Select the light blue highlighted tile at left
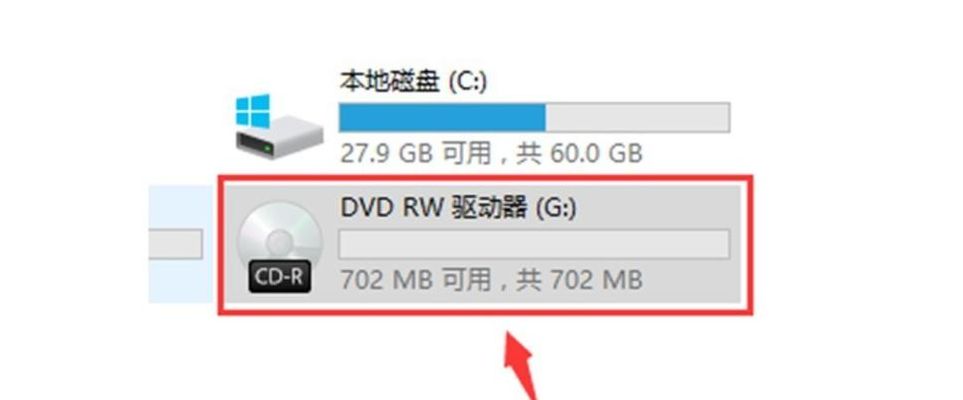Screen dimensions: 963x400 point(181,244)
